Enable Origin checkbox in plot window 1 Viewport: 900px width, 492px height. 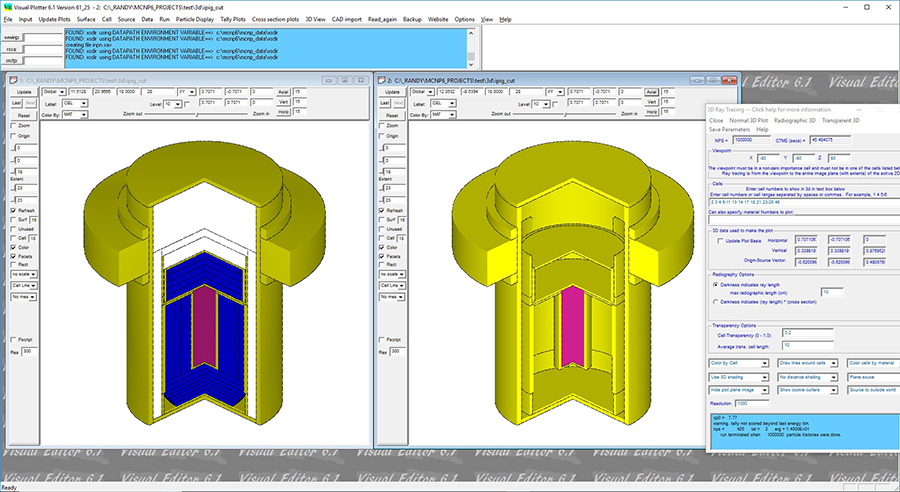pos(14,136)
